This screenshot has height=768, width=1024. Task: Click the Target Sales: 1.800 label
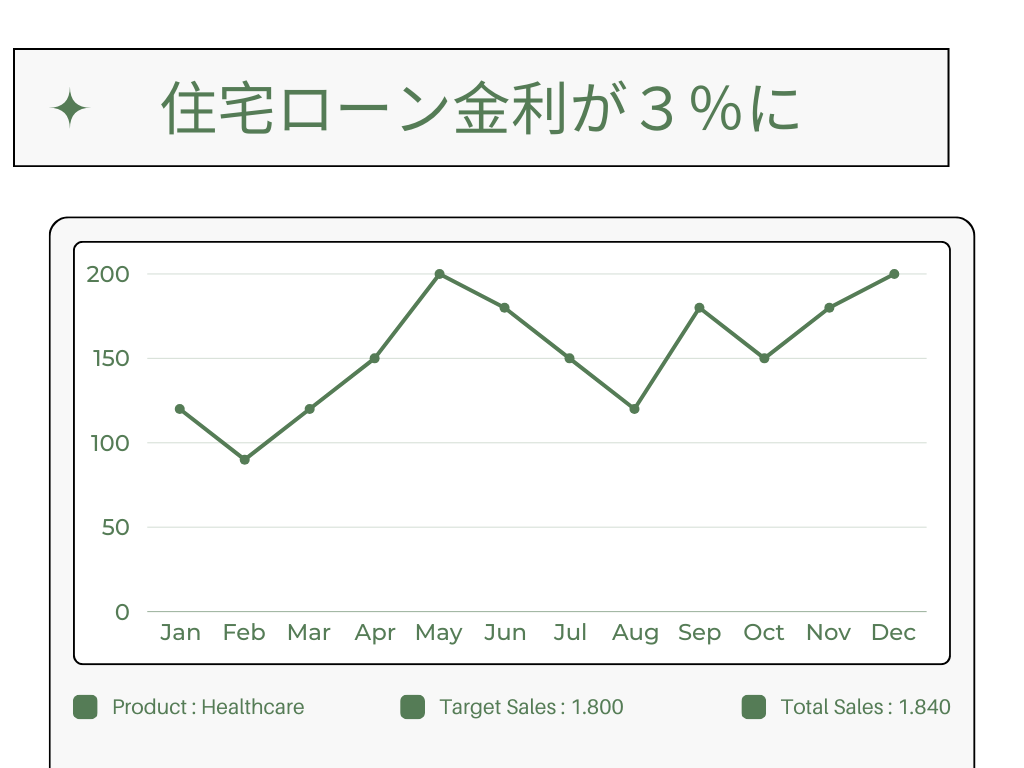[x=531, y=707]
